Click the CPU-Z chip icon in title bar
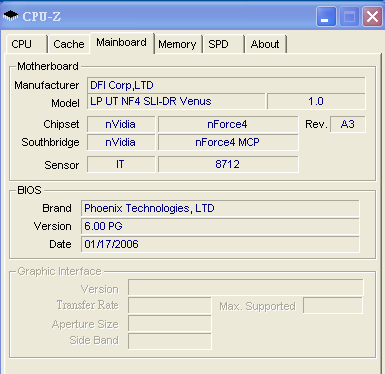The width and height of the screenshot is (385, 374). click(x=10, y=16)
